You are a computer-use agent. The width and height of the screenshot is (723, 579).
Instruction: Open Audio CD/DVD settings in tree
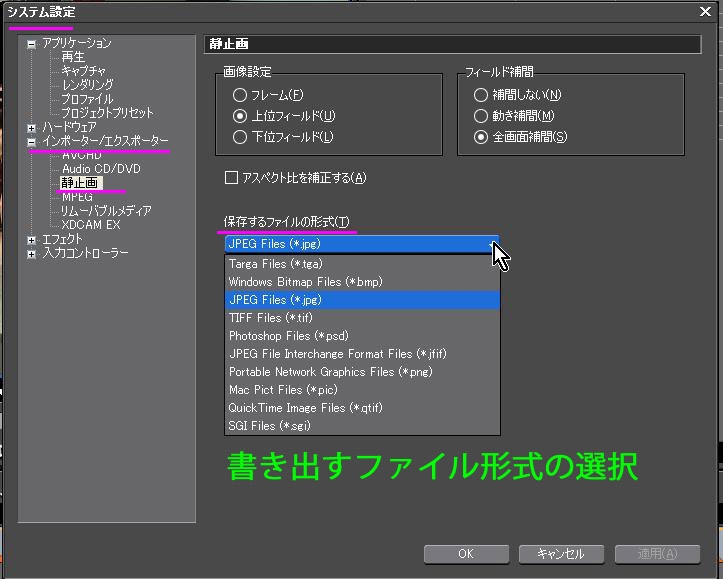101,170
